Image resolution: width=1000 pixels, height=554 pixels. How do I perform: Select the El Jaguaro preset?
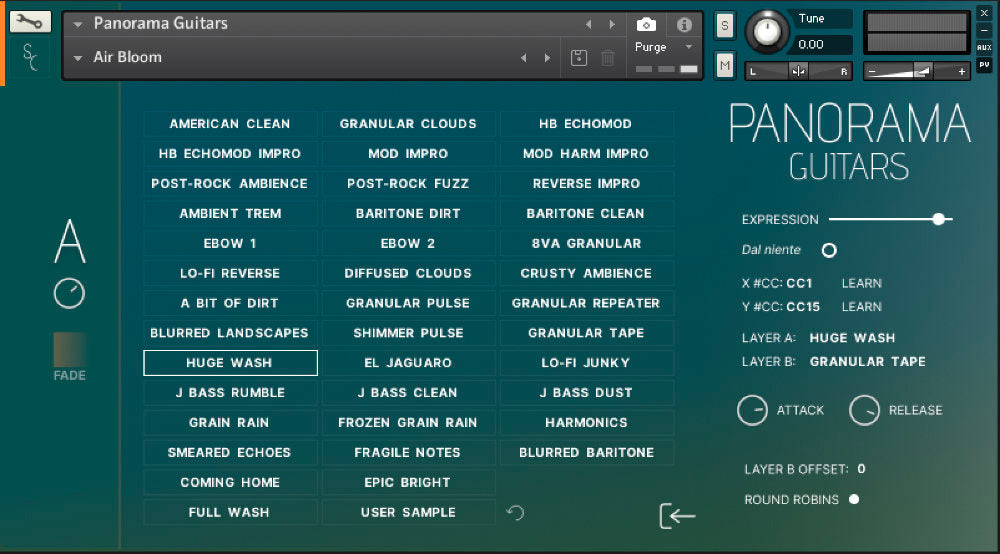(408, 363)
